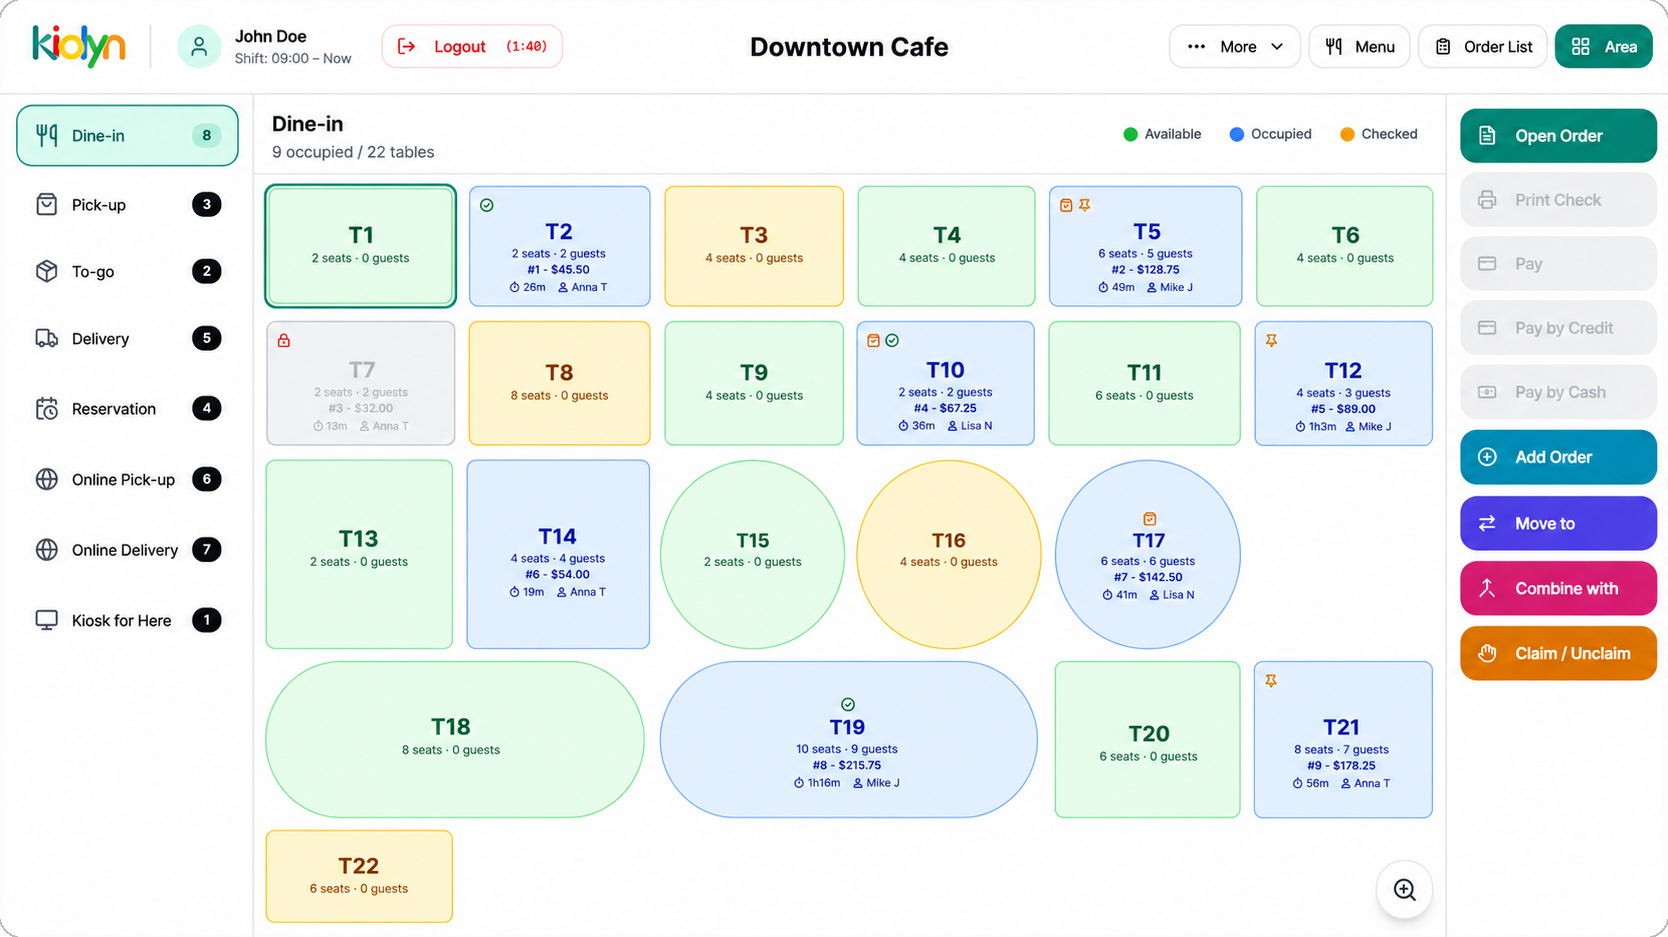The width and height of the screenshot is (1668, 937).
Task: Click the Reservation calendar icon
Action: (x=46, y=408)
